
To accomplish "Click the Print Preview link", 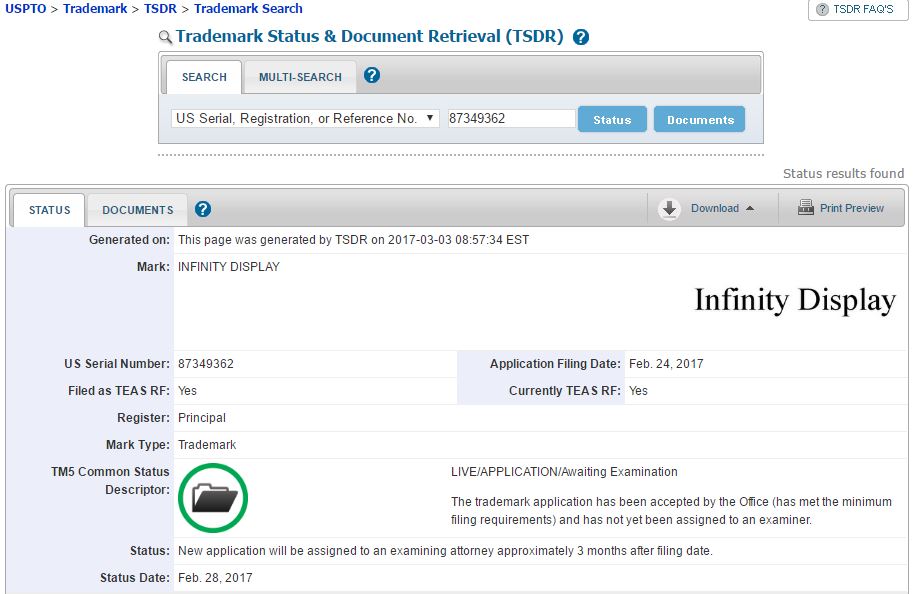I will tap(851, 208).
